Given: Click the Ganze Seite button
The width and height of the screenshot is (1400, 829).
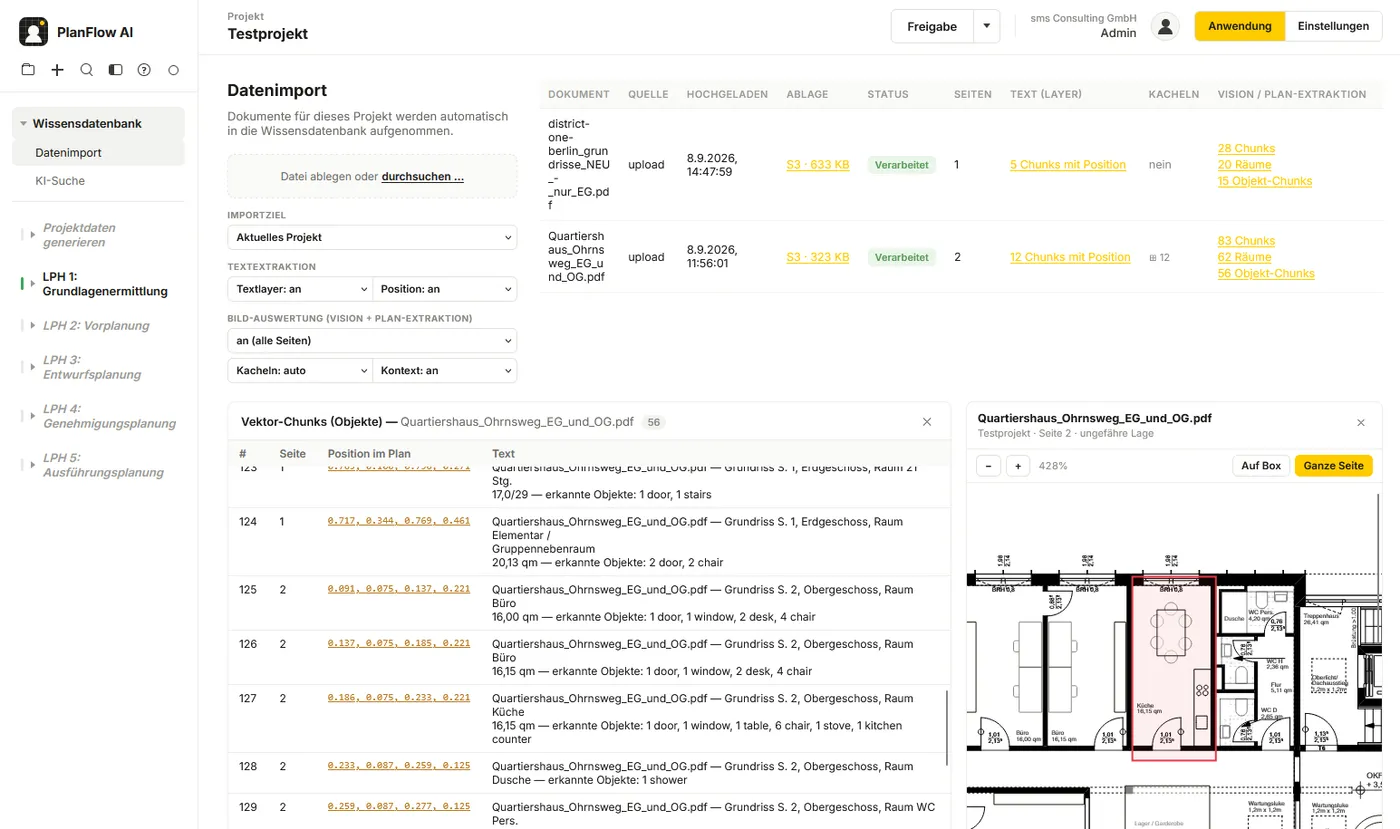Looking at the screenshot, I should tap(1333, 466).
